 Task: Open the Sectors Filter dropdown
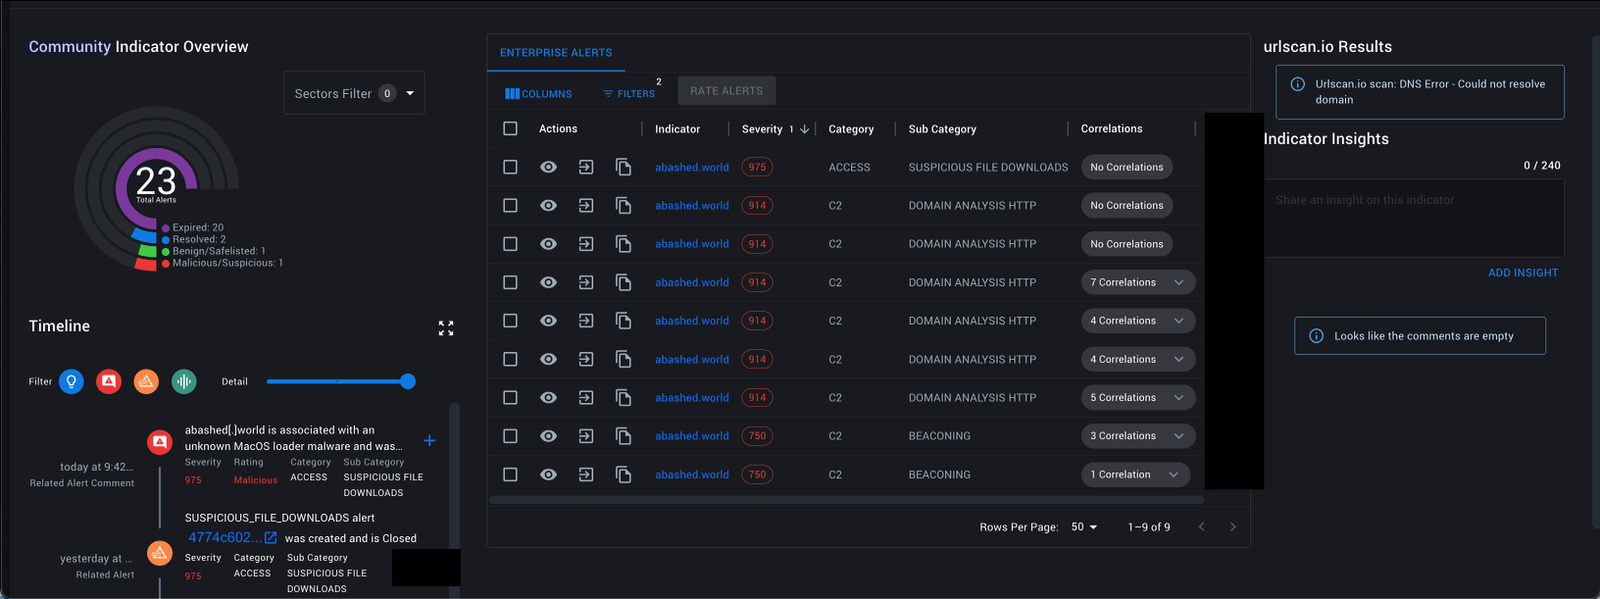(x=354, y=93)
